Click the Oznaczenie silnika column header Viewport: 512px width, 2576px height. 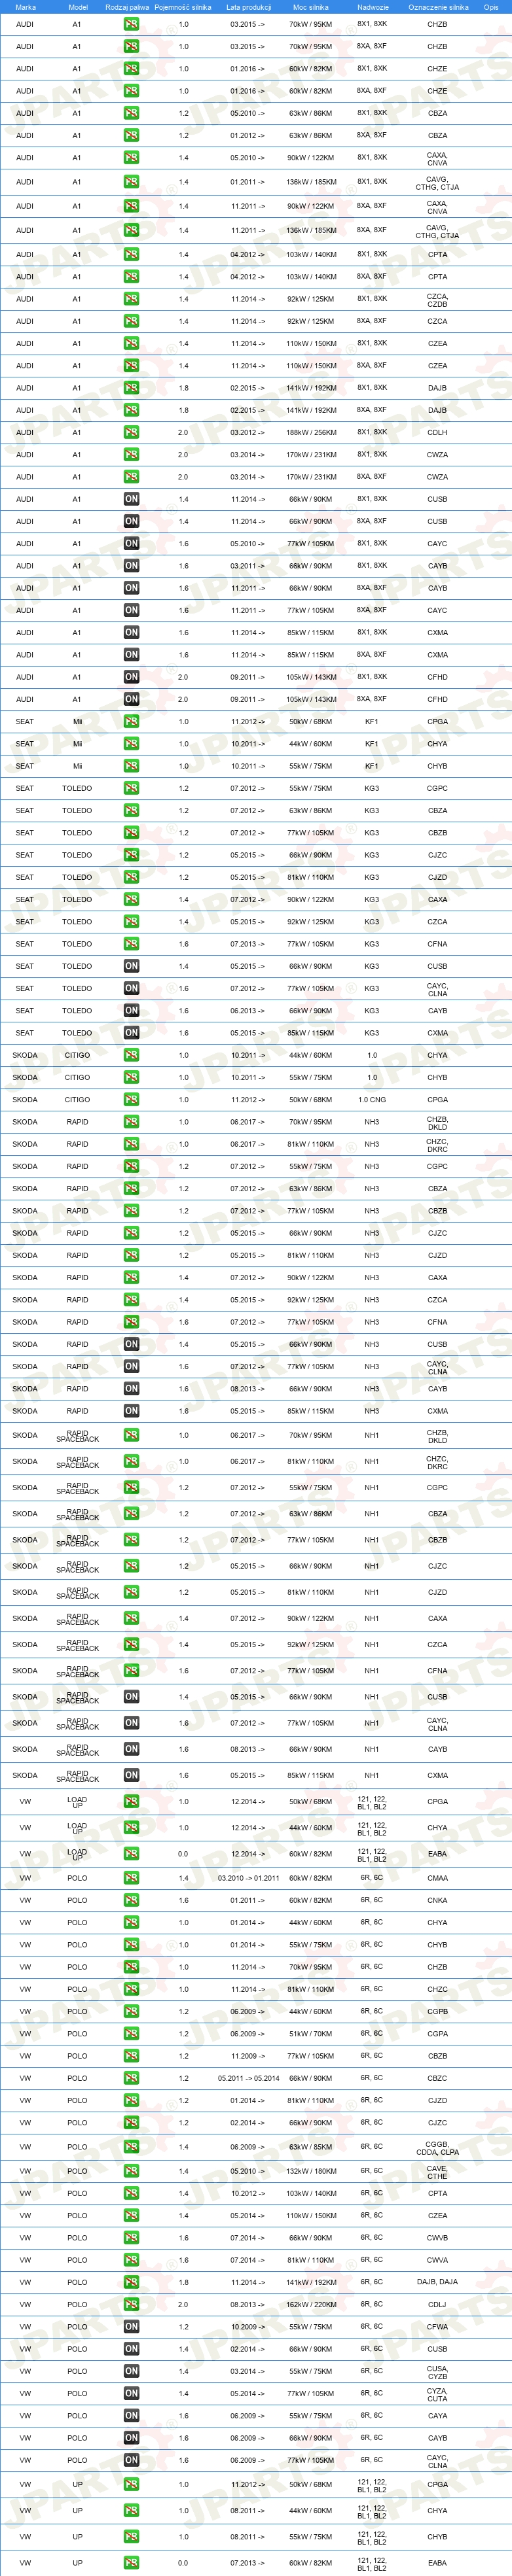point(438,7)
